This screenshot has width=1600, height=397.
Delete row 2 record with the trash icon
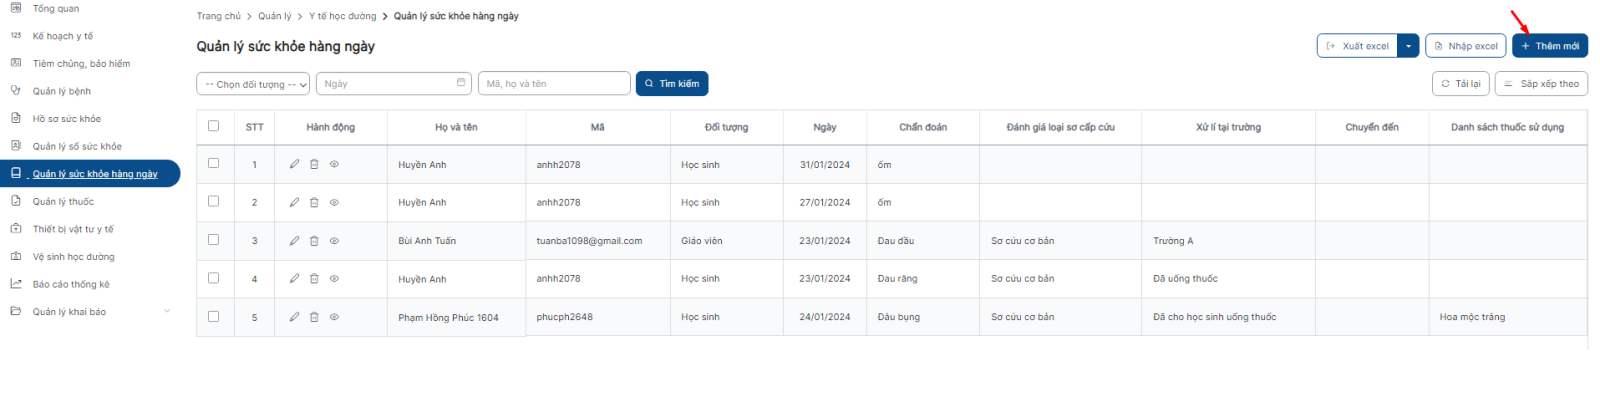(314, 202)
